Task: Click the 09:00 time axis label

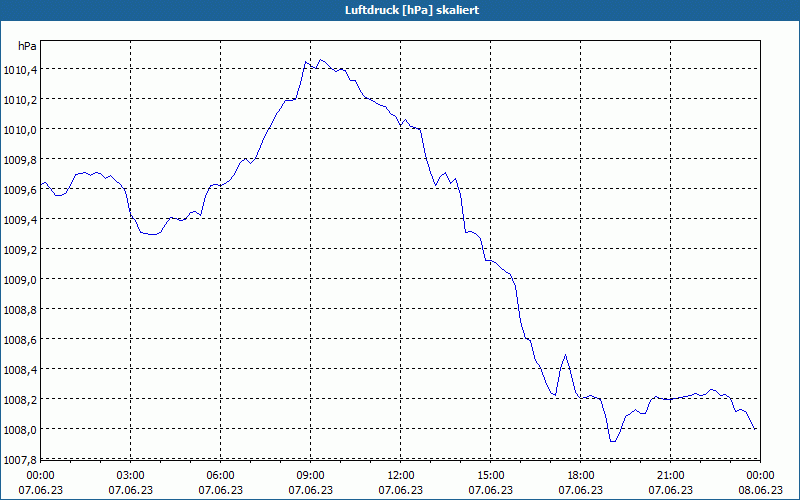Action: 311,476
